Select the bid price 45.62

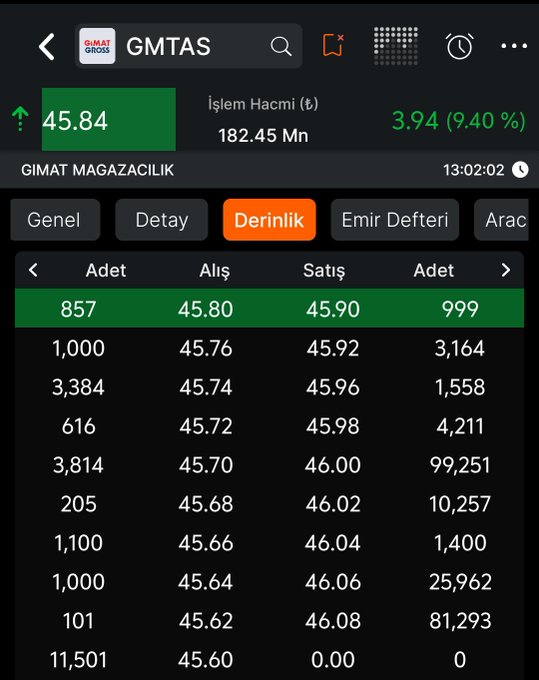(206, 621)
